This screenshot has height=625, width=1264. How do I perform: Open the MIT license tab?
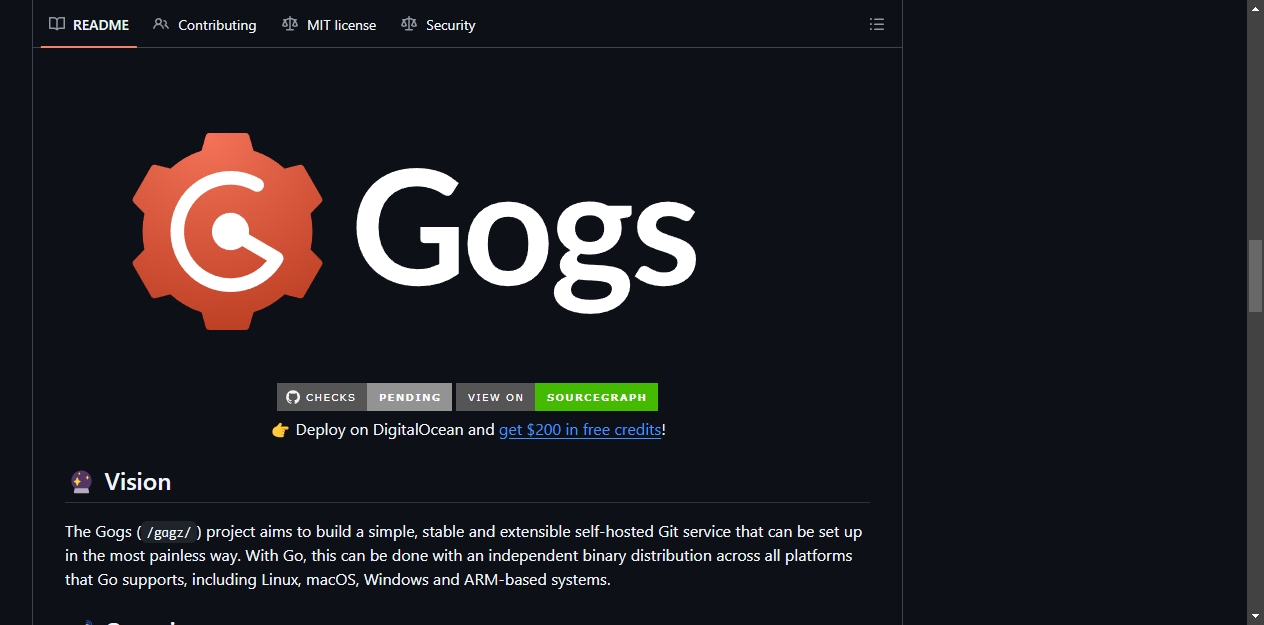[x=329, y=25]
